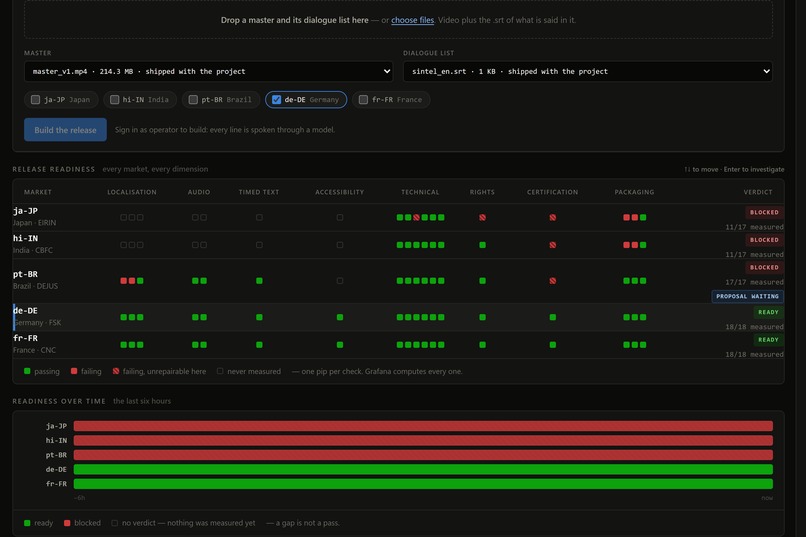Click the Localisation column header
This screenshot has width=806, height=537.
[132, 192]
